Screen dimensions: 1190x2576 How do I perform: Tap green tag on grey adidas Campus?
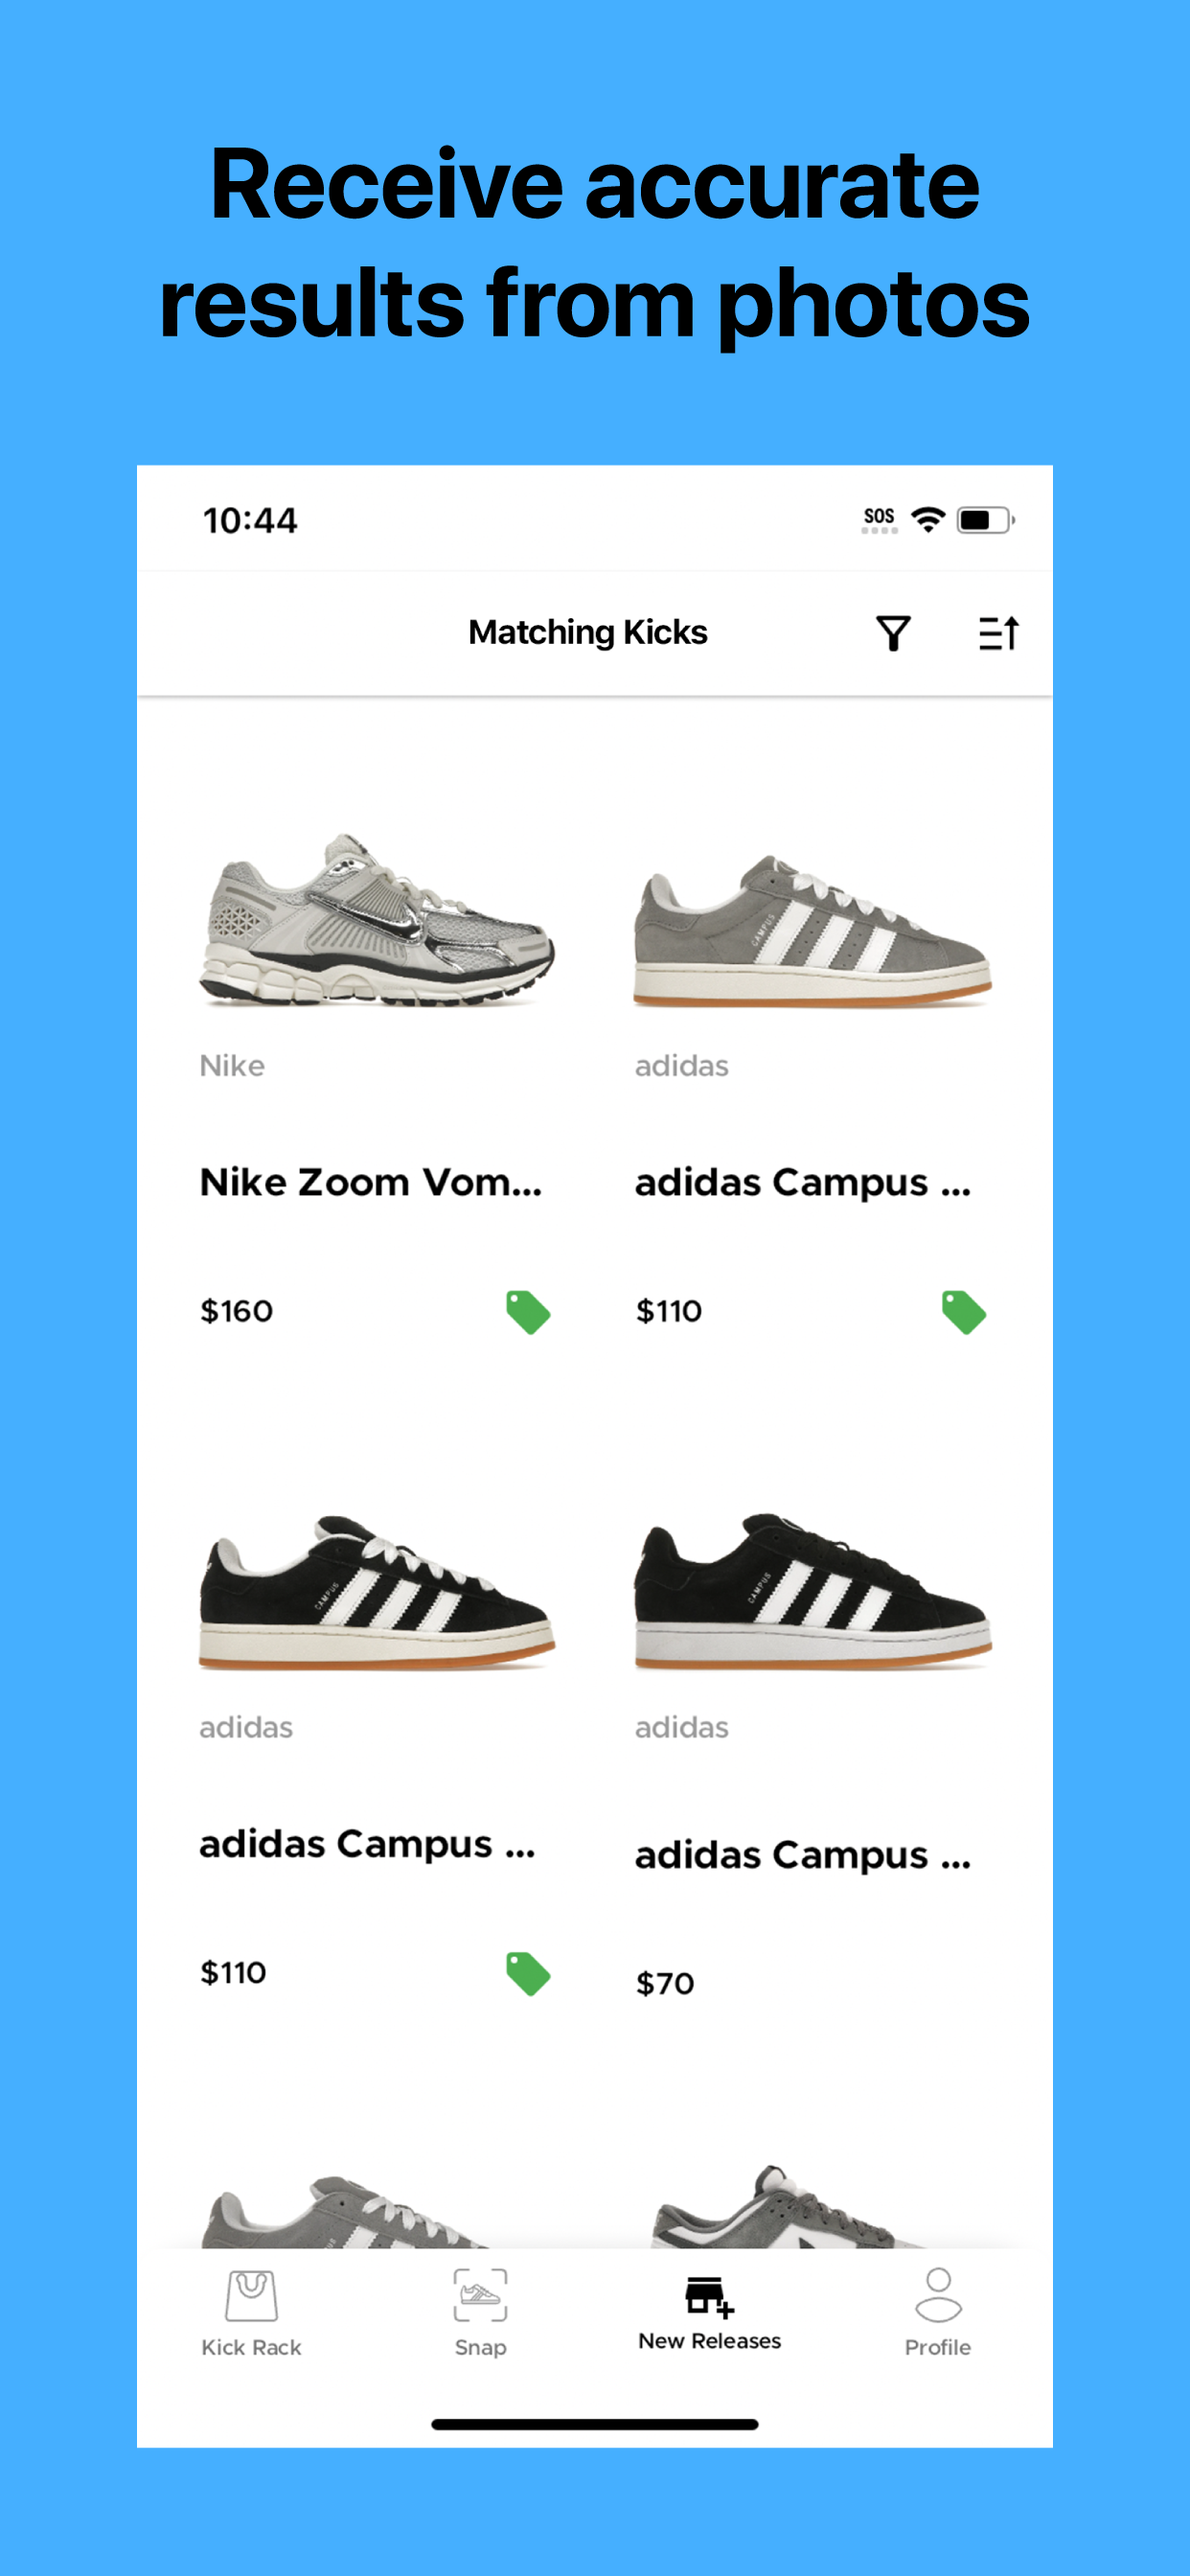[964, 1312]
